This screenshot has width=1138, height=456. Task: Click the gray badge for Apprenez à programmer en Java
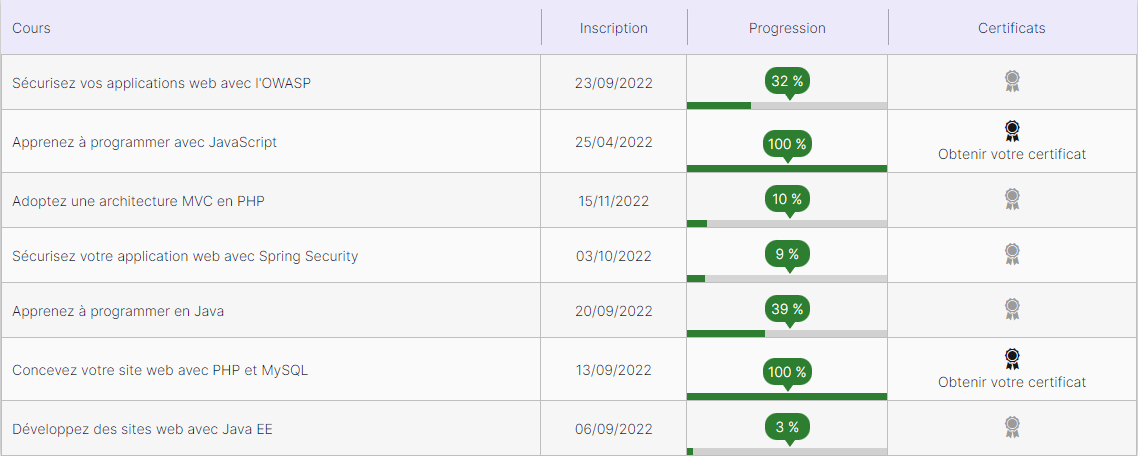tap(1012, 309)
